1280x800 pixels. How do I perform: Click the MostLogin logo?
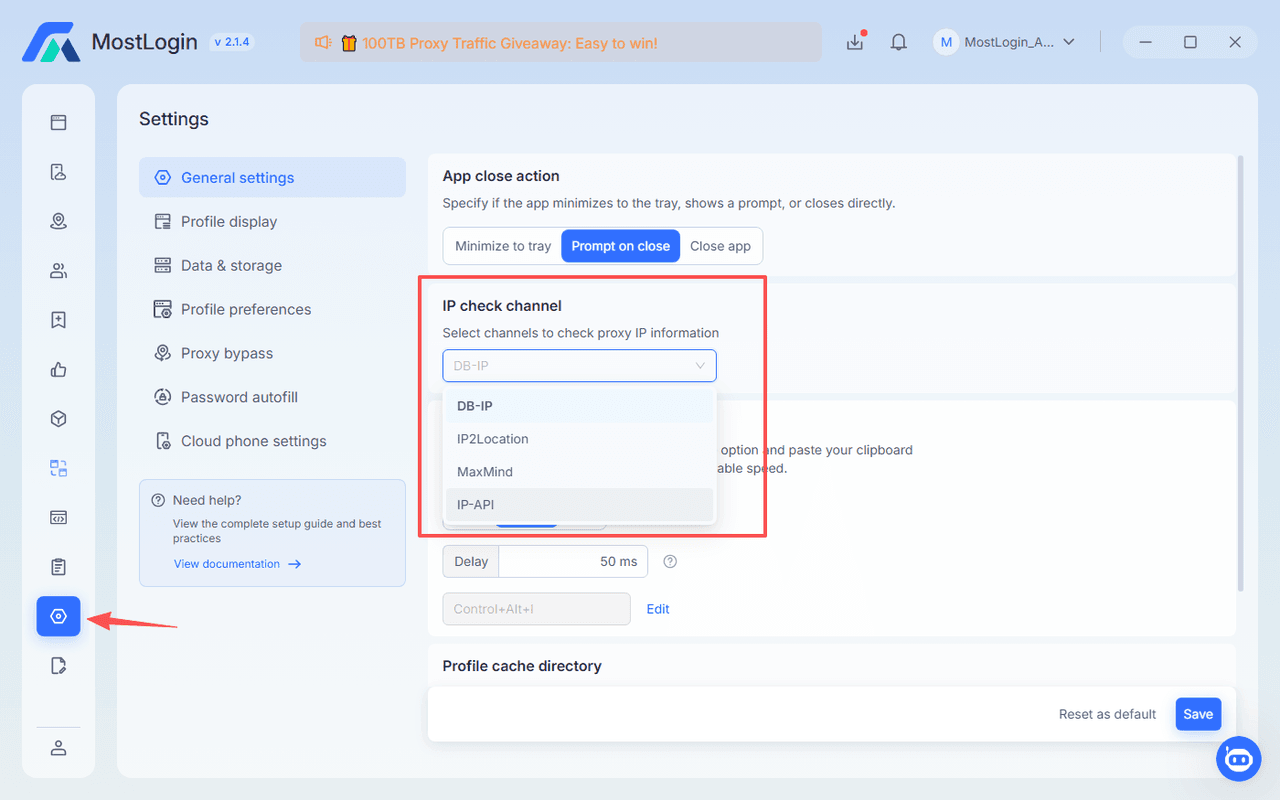coord(50,42)
